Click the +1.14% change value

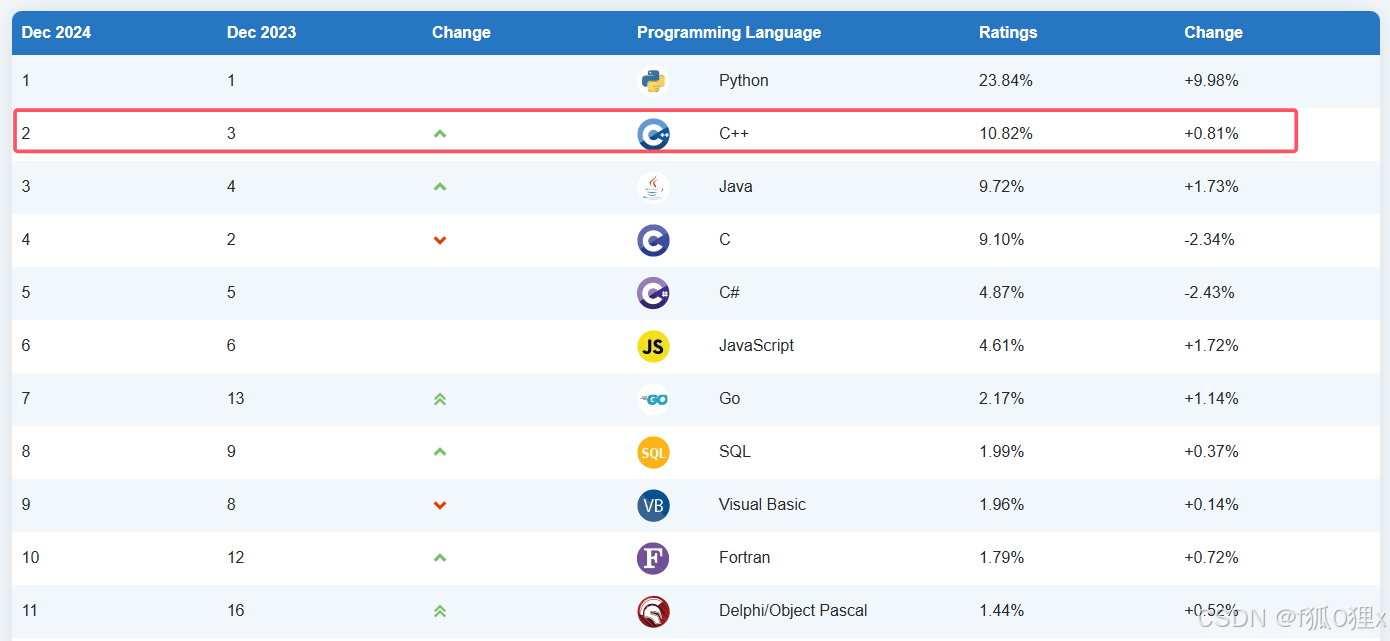pos(1212,398)
